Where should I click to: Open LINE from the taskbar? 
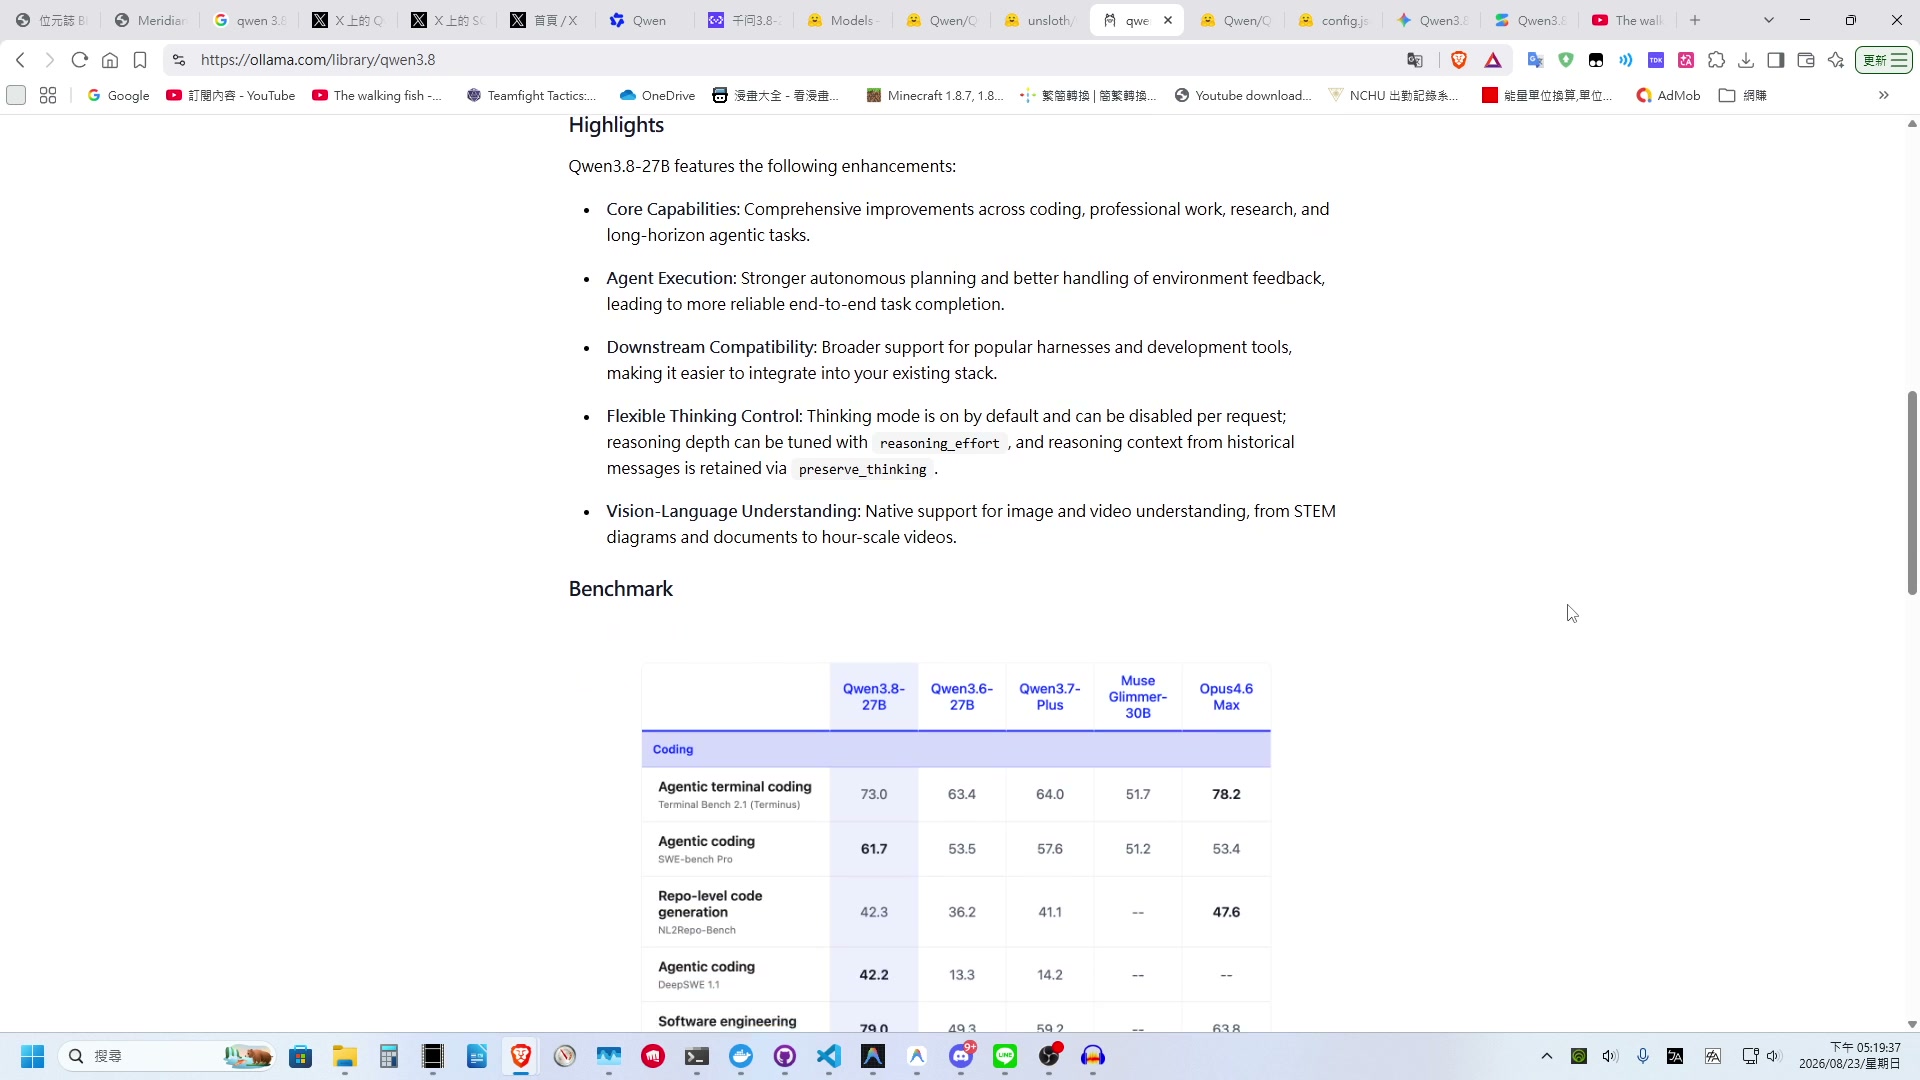point(1005,1056)
